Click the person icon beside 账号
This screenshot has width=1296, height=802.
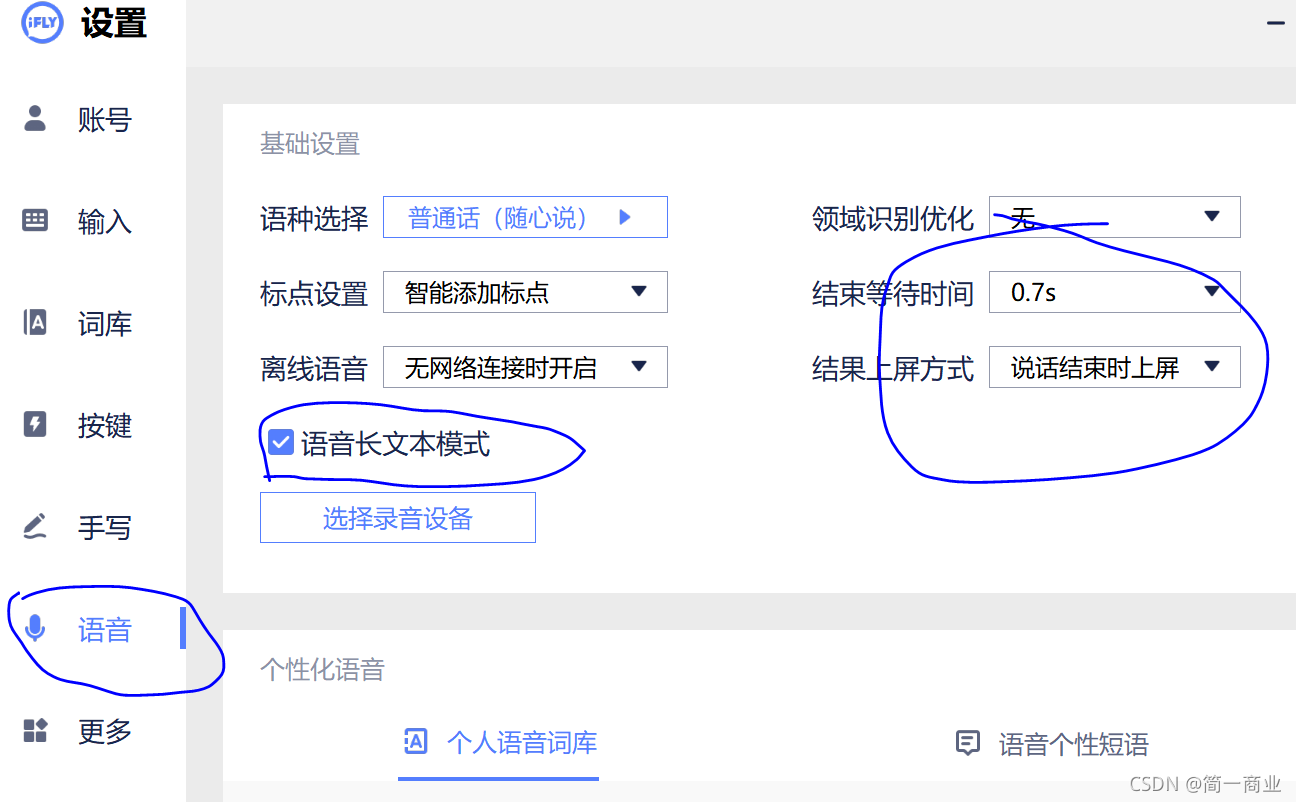pos(35,119)
